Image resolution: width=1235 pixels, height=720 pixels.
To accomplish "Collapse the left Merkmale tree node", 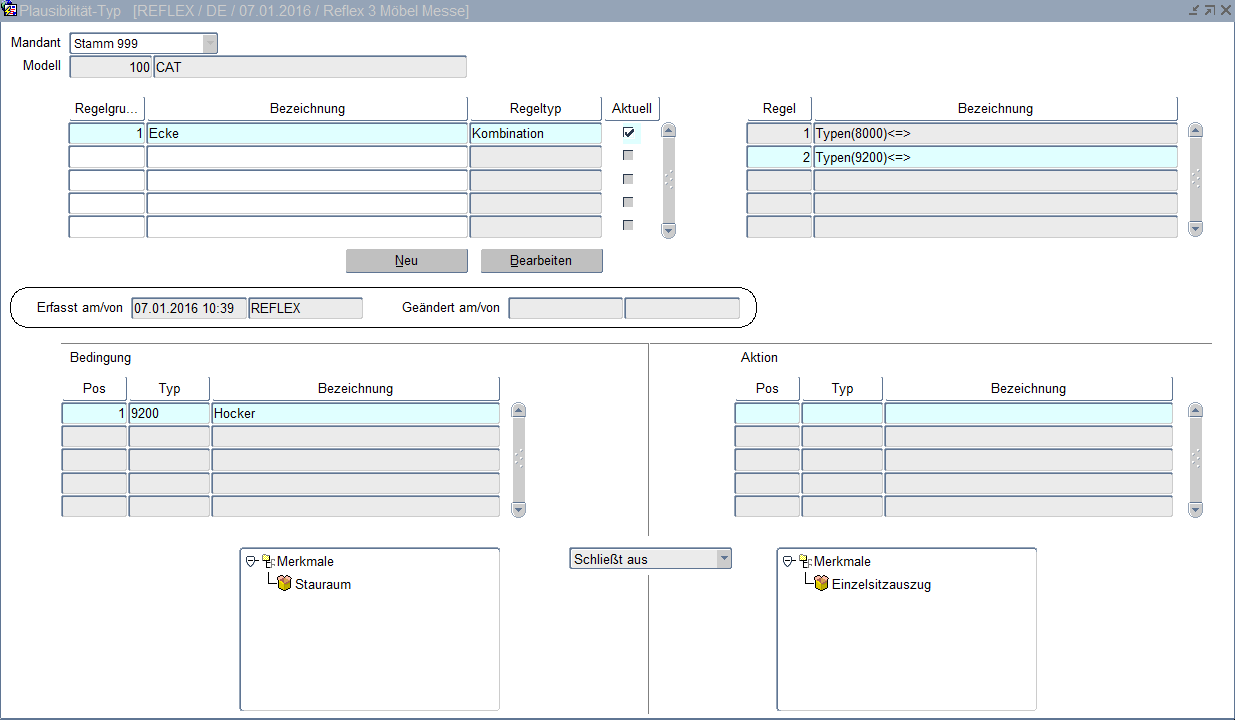I will pos(251,562).
